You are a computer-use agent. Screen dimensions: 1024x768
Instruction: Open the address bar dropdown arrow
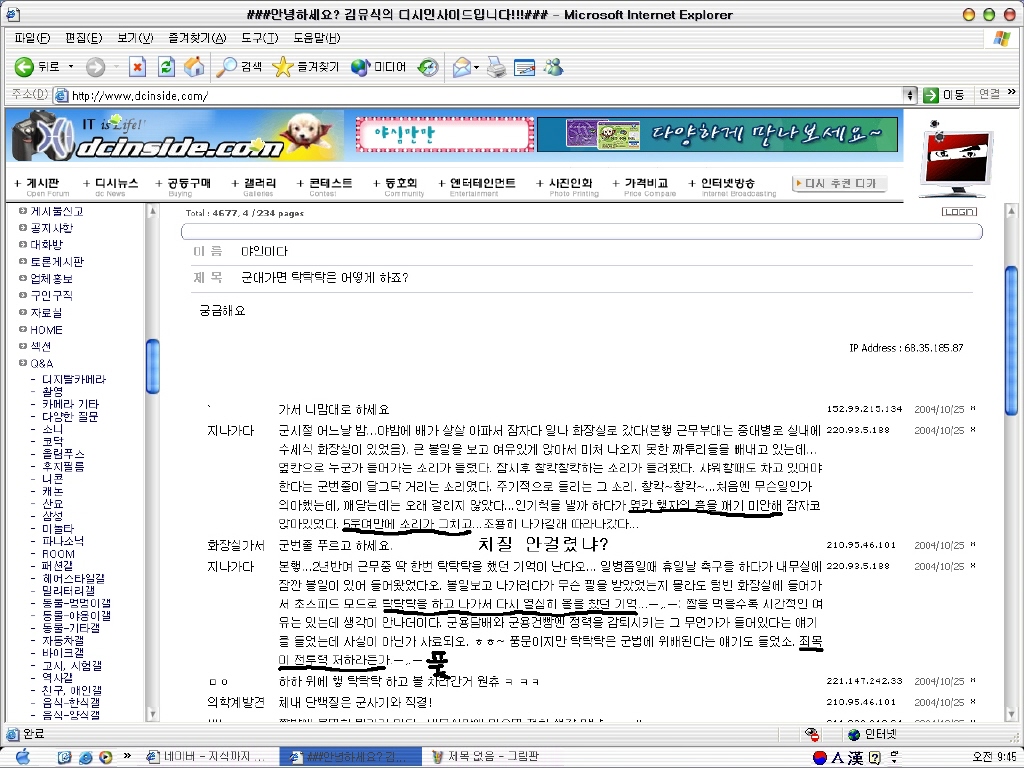pos(910,95)
